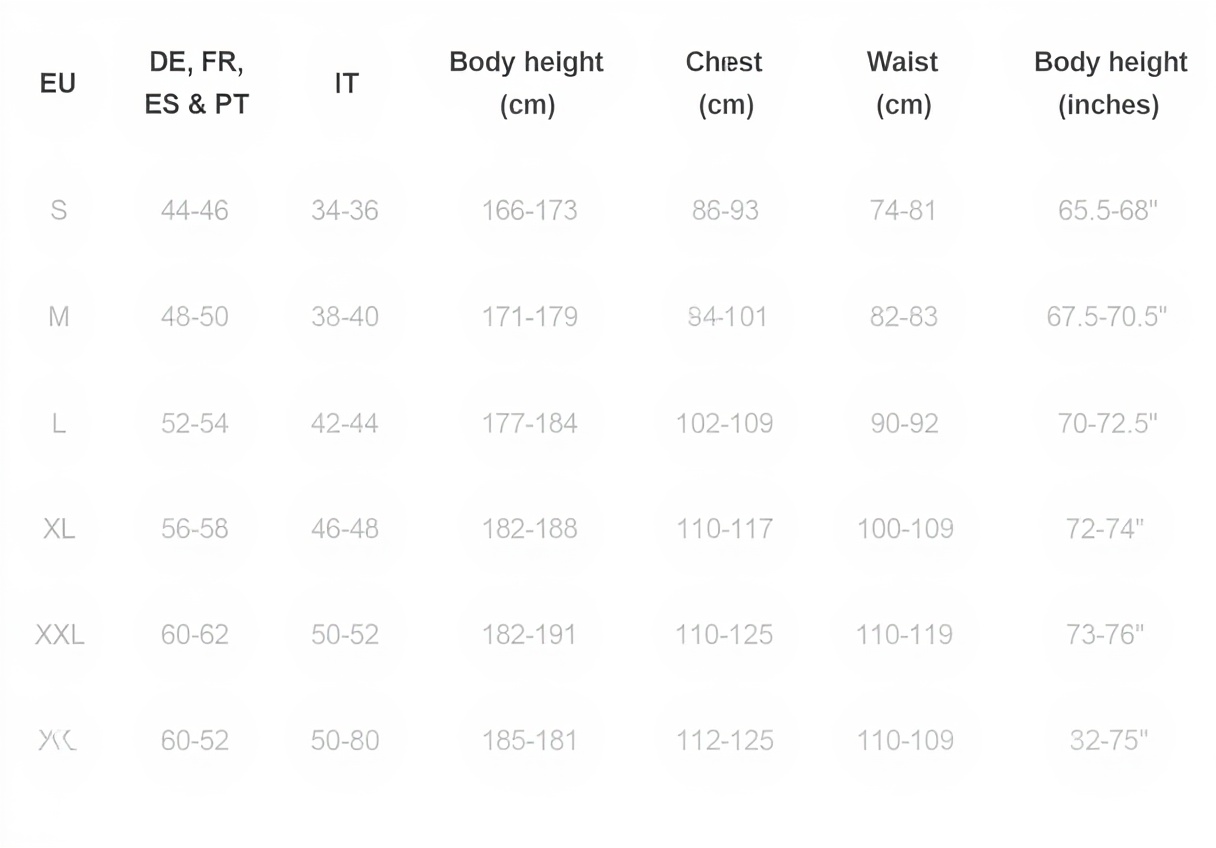Select the DE, FR, ES & PT header
The width and height of the screenshot is (1216, 848).
[x=196, y=83]
